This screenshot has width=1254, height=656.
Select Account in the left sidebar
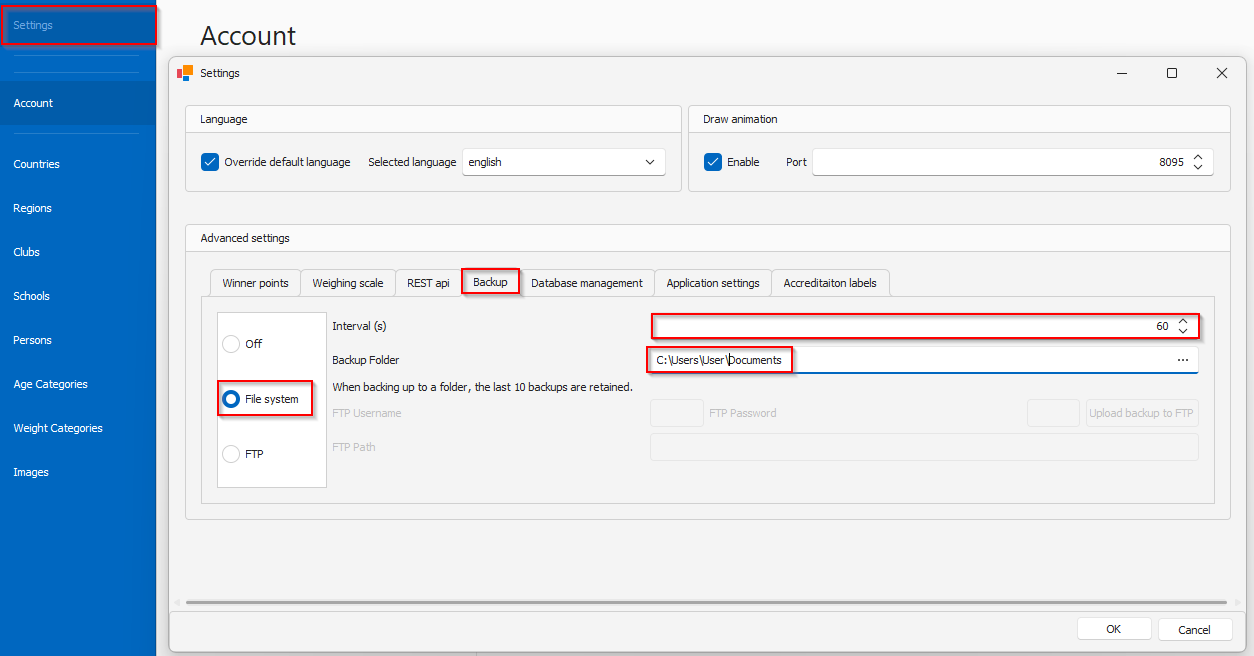tap(78, 103)
